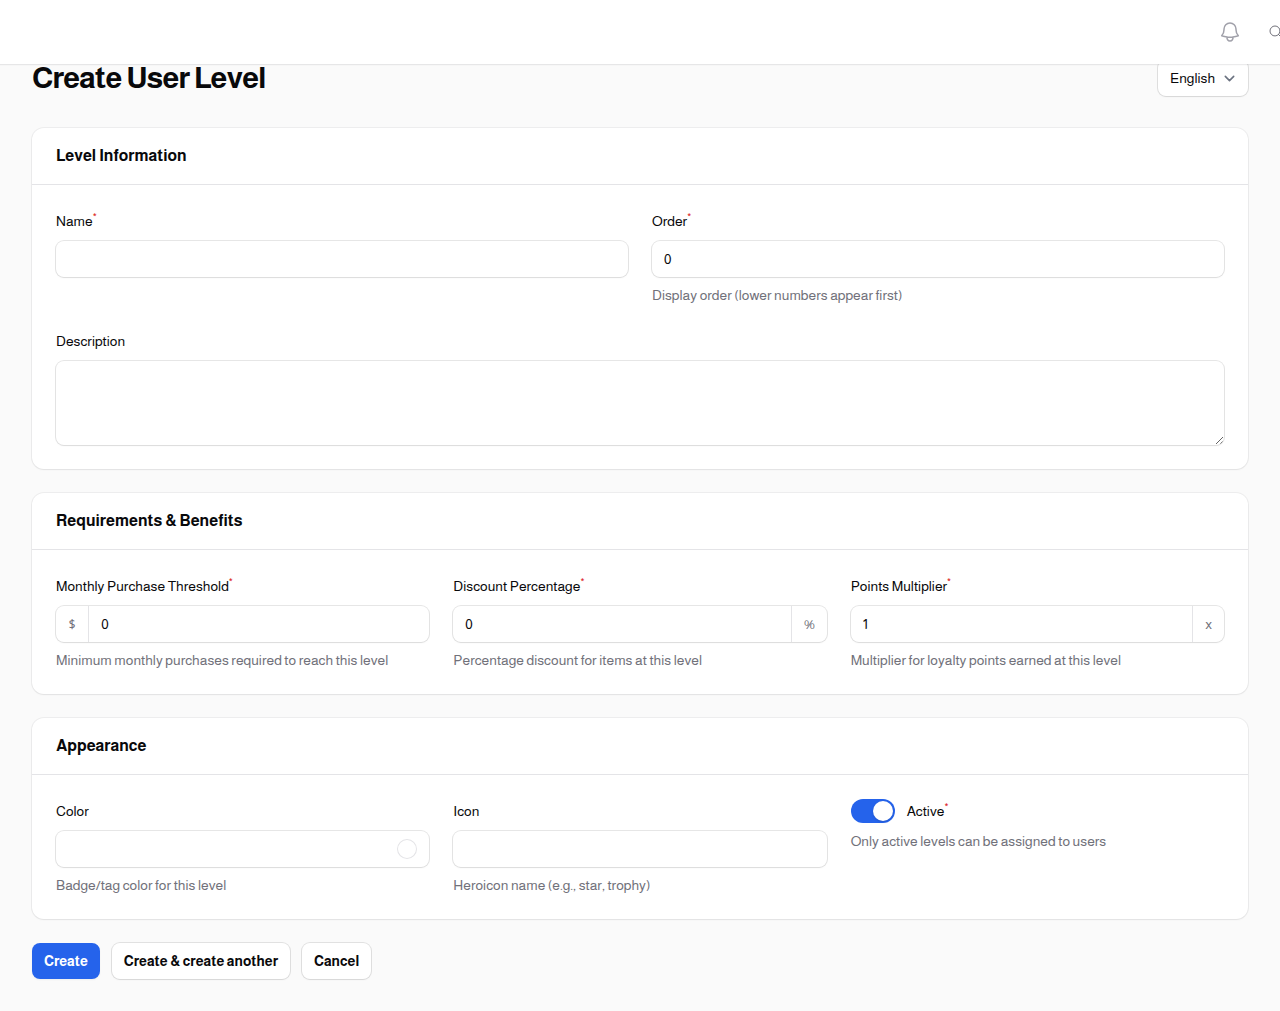Viewport: 1280px width, 1011px height.
Task: Click the Description textarea resize handle
Action: 1218,439
